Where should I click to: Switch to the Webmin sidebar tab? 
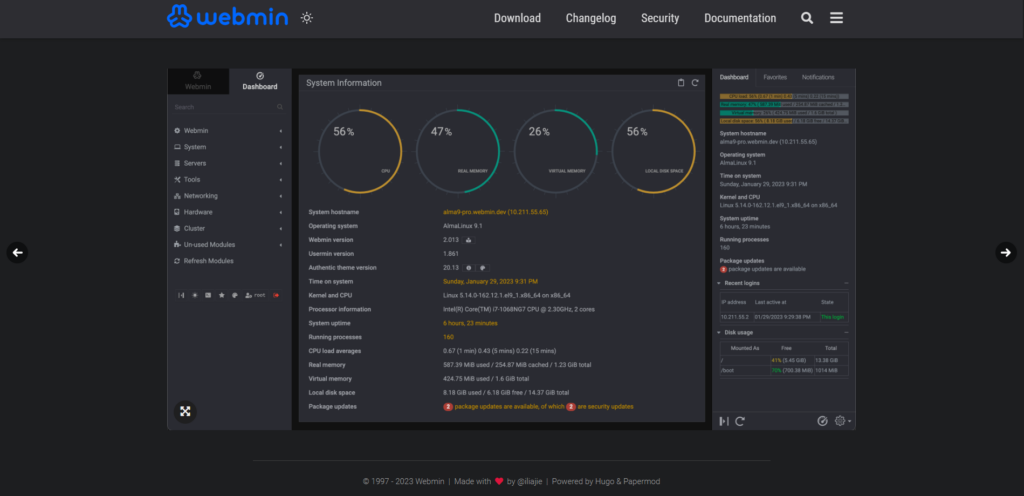(198, 81)
